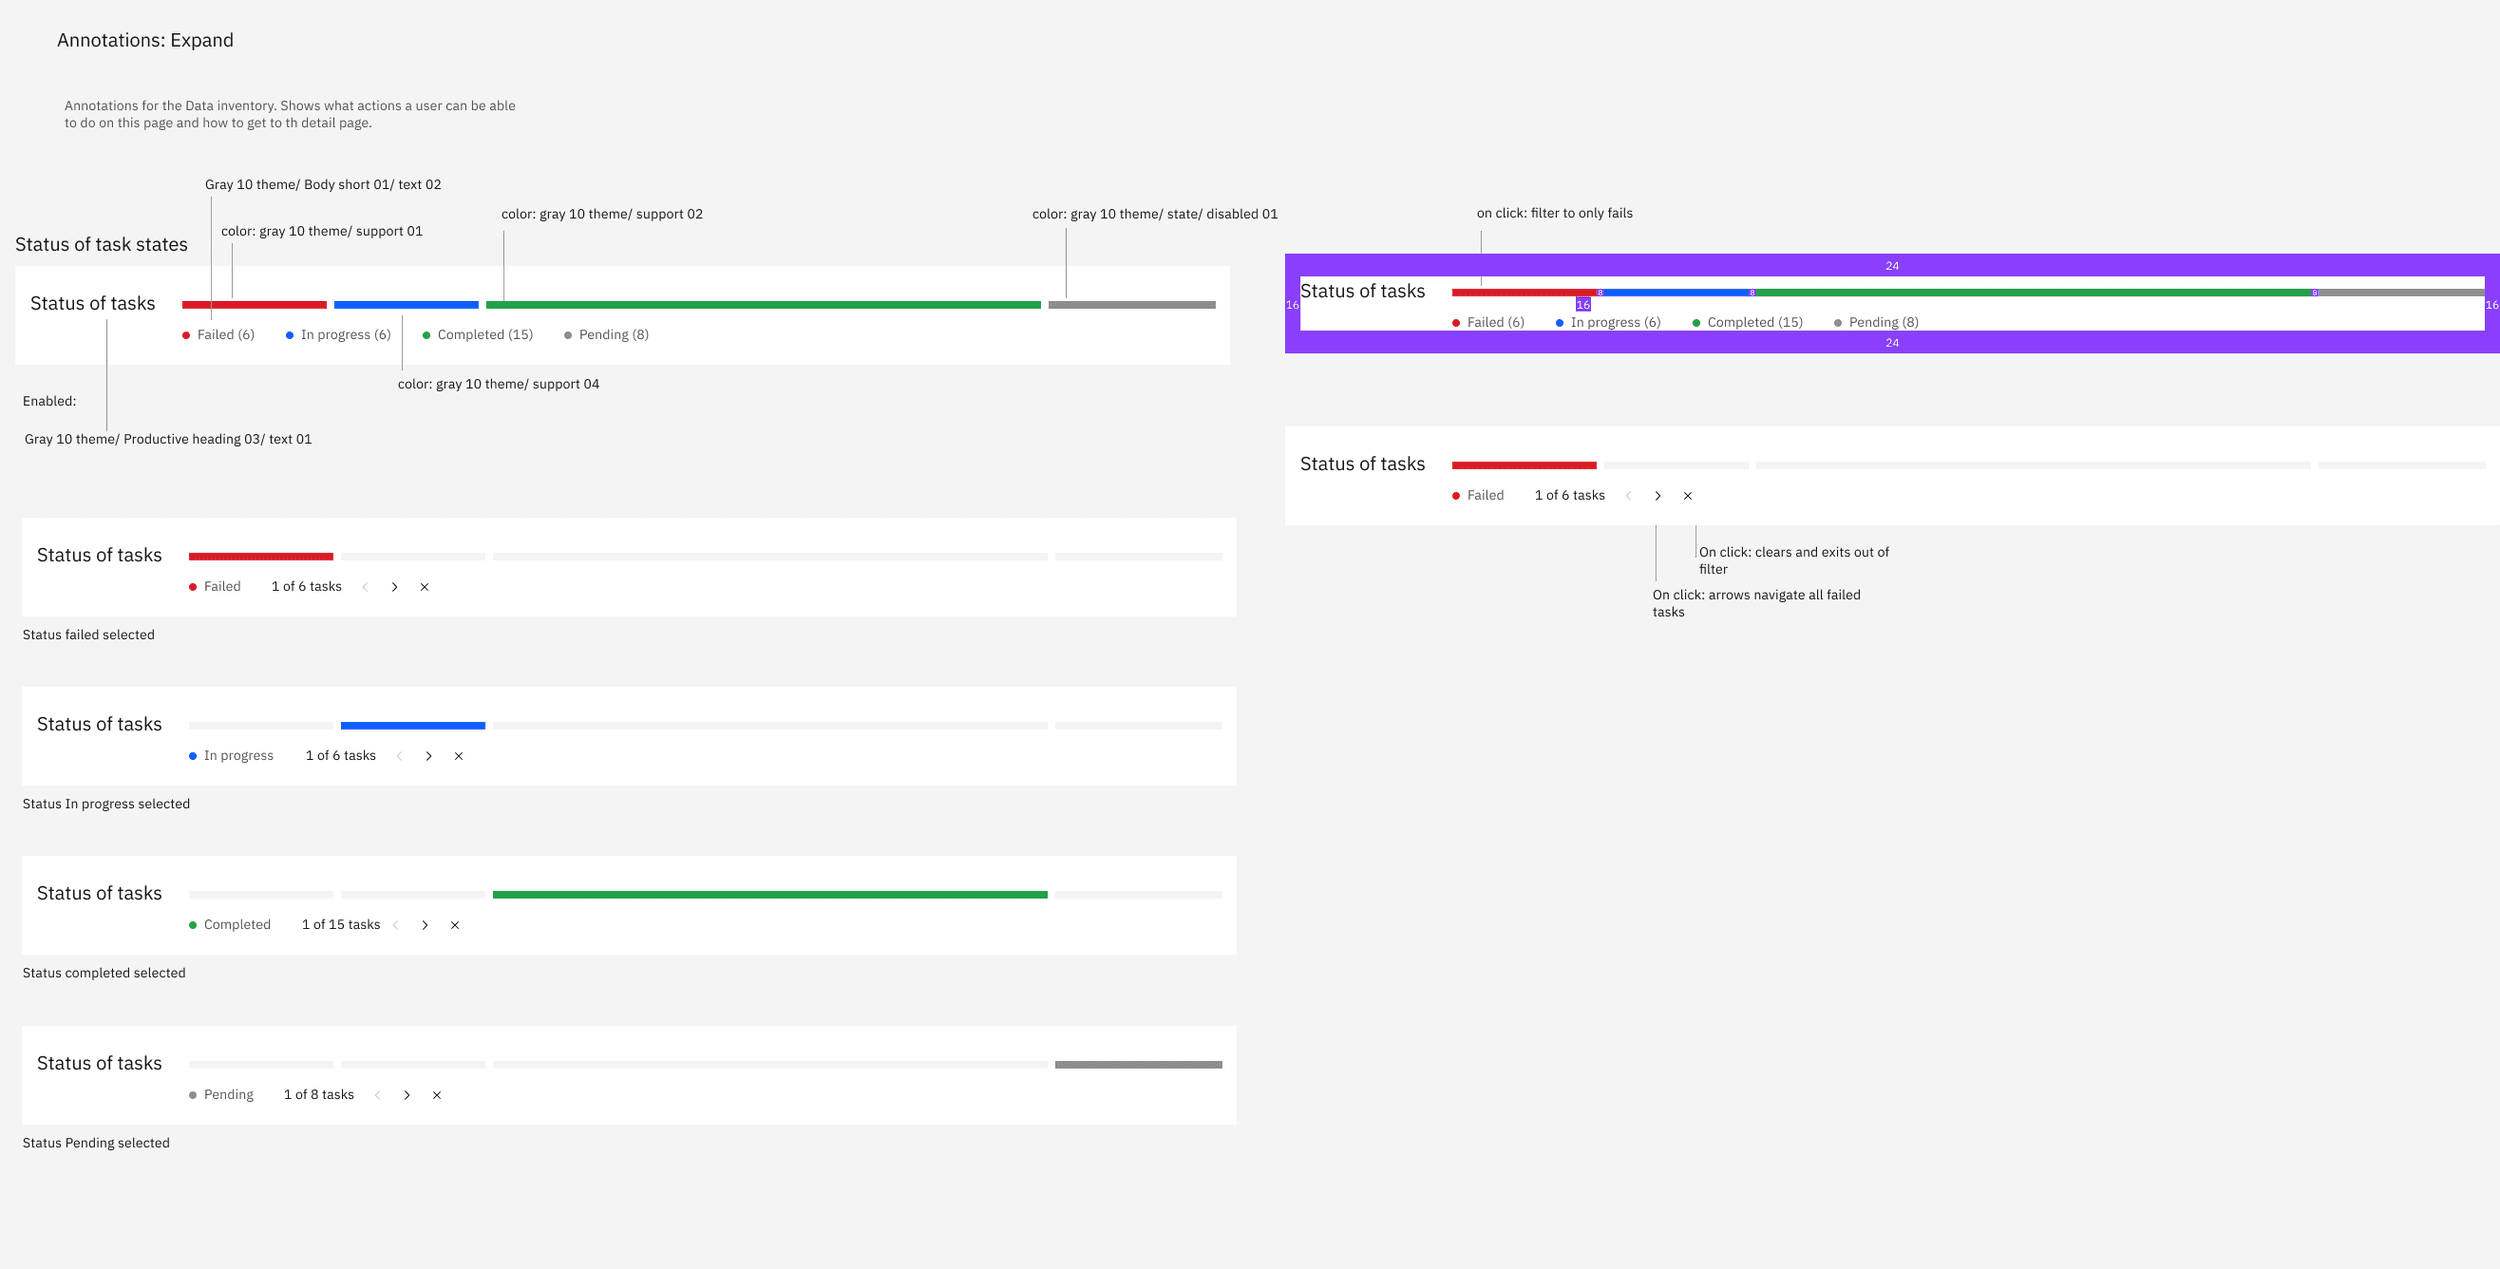Click previous arrow beside "1 of 15 tasks"
Screen dimensions: 2500x1269
click(396, 925)
